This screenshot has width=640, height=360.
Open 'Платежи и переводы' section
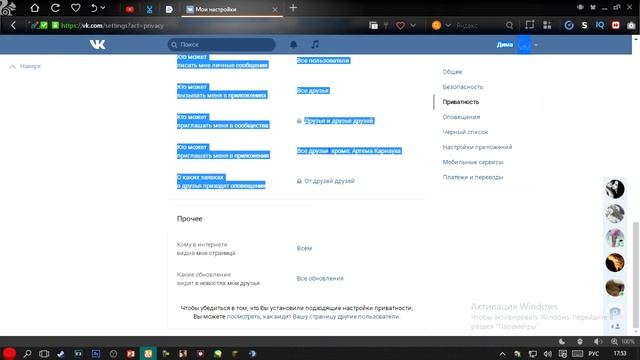tap(473, 178)
